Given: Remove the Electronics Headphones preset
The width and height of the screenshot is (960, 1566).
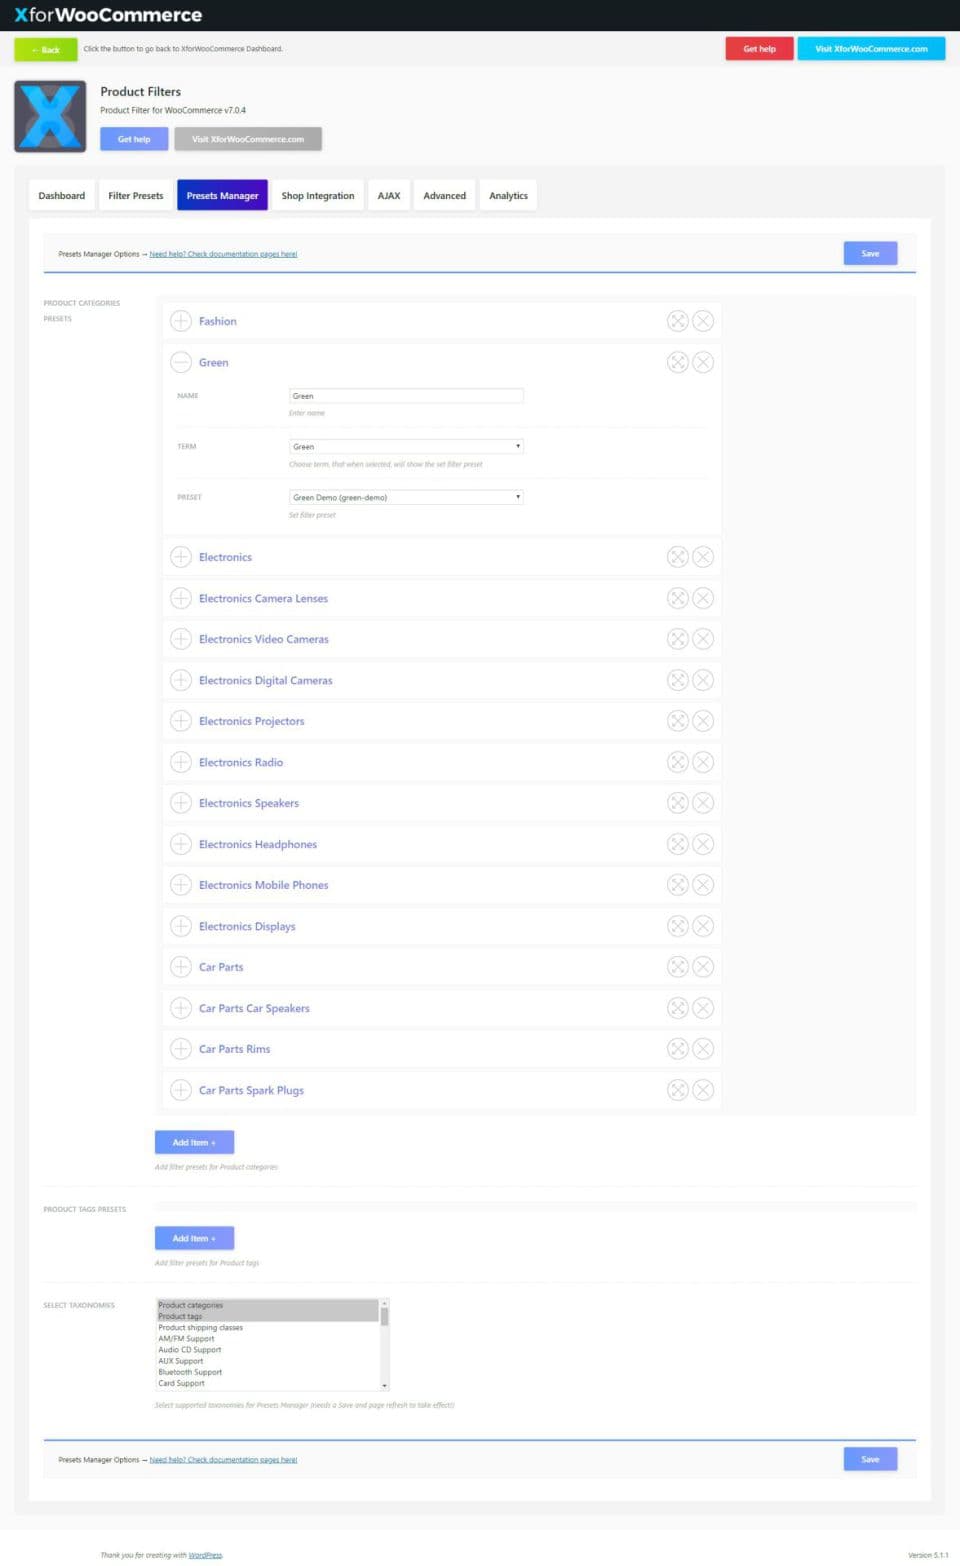Looking at the screenshot, I should [x=703, y=844].
